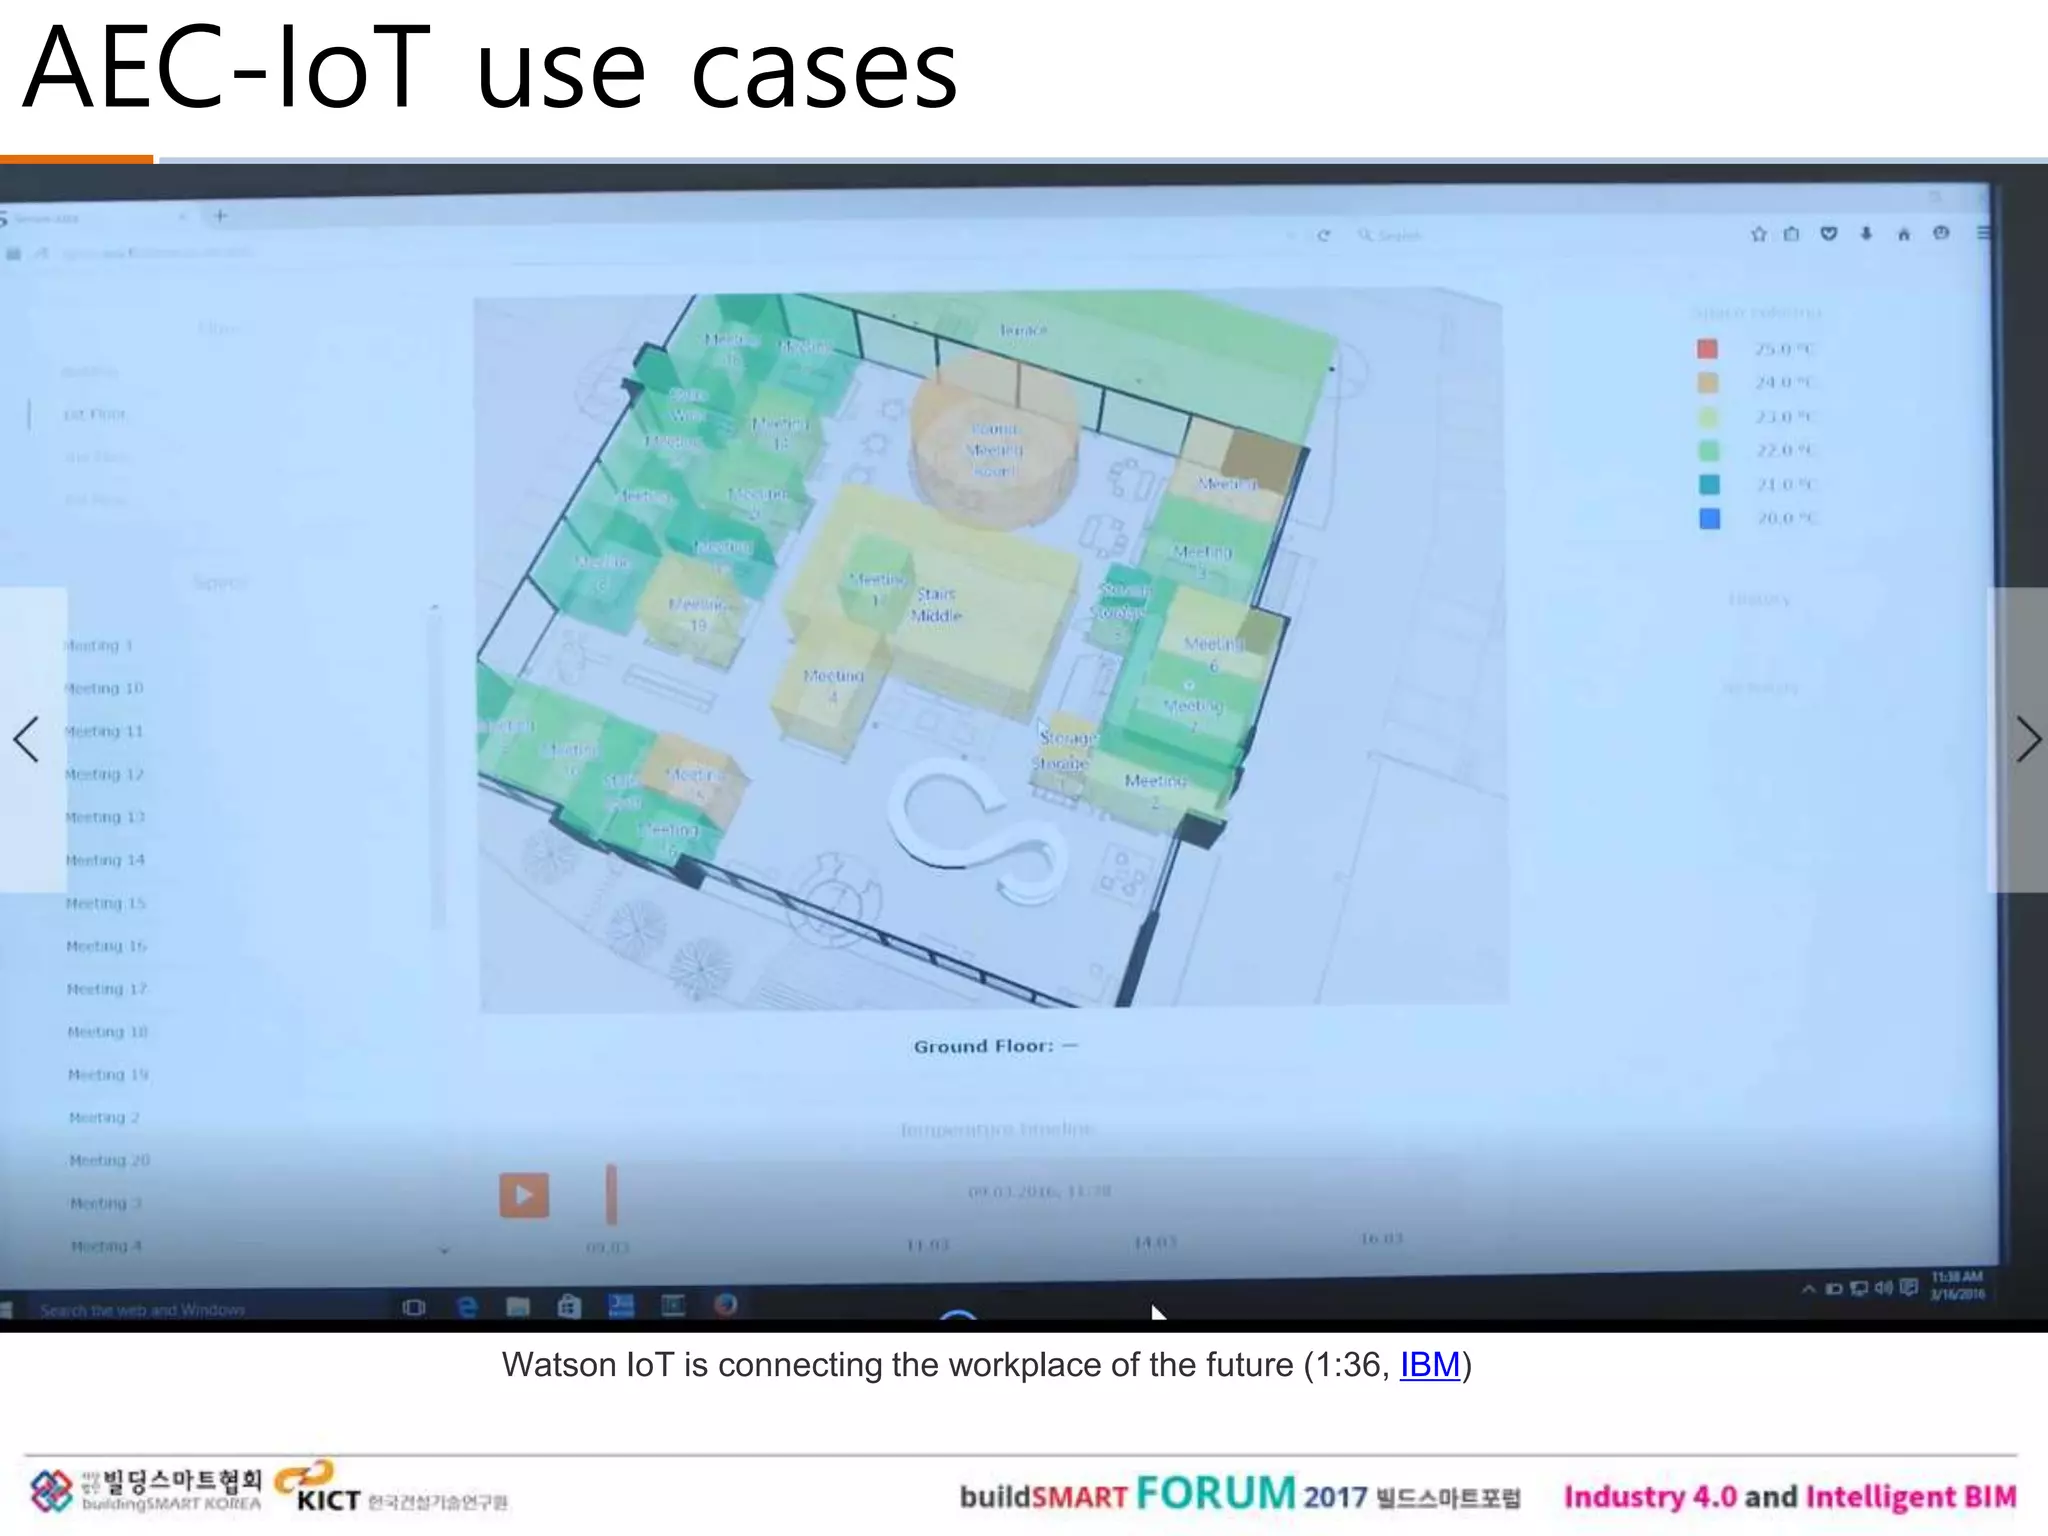Click the Stairs Middle block in model
Viewport: 2048px width, 1536px height.
[x=937, y=605]
